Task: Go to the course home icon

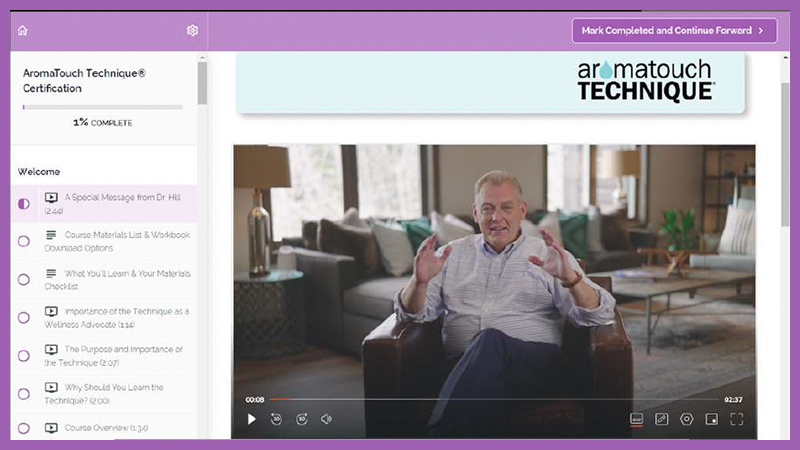Action: 22,31
